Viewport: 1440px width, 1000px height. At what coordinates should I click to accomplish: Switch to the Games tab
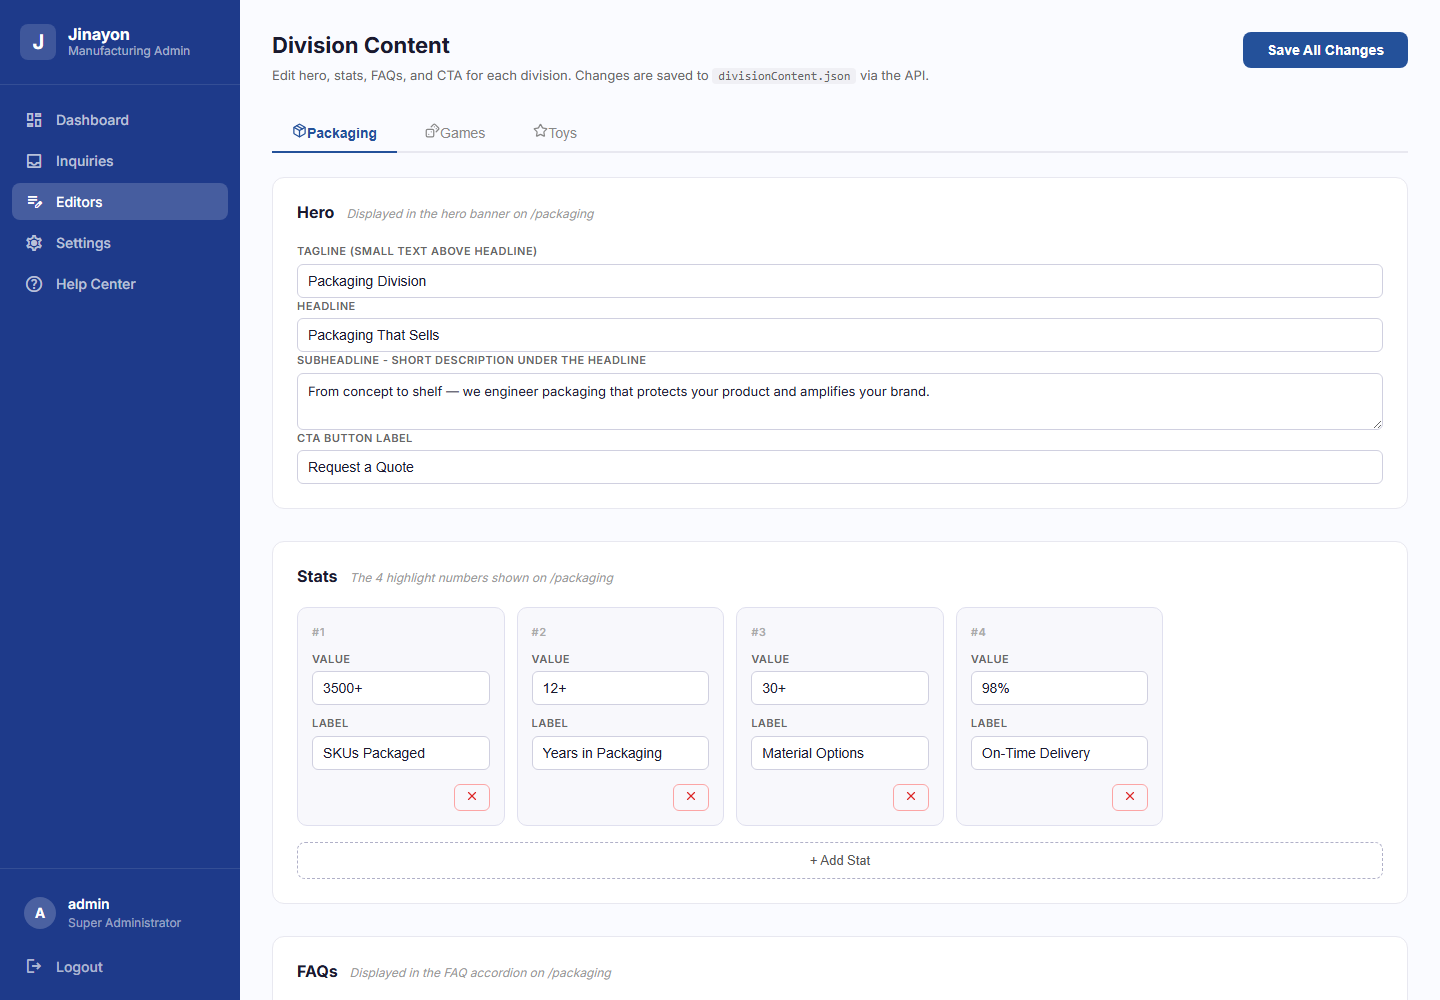pyautogui.click(x=455, y=133)
